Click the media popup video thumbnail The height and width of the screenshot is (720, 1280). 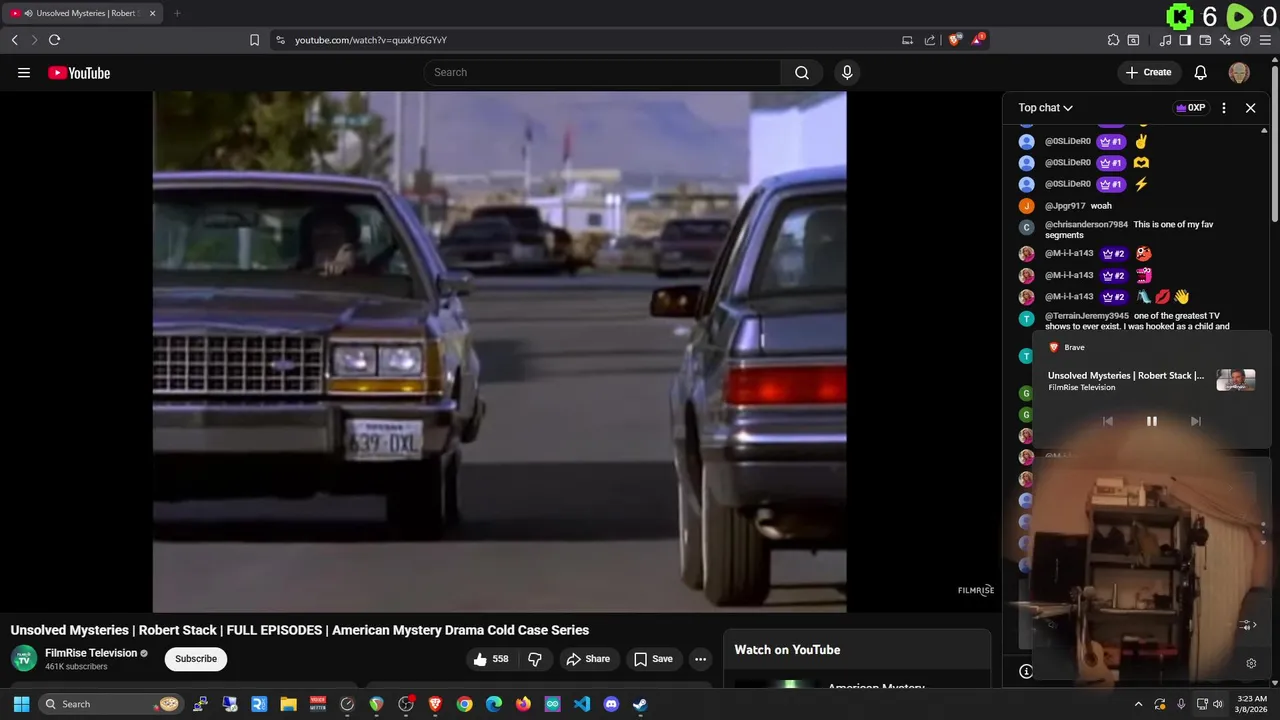1236,380
